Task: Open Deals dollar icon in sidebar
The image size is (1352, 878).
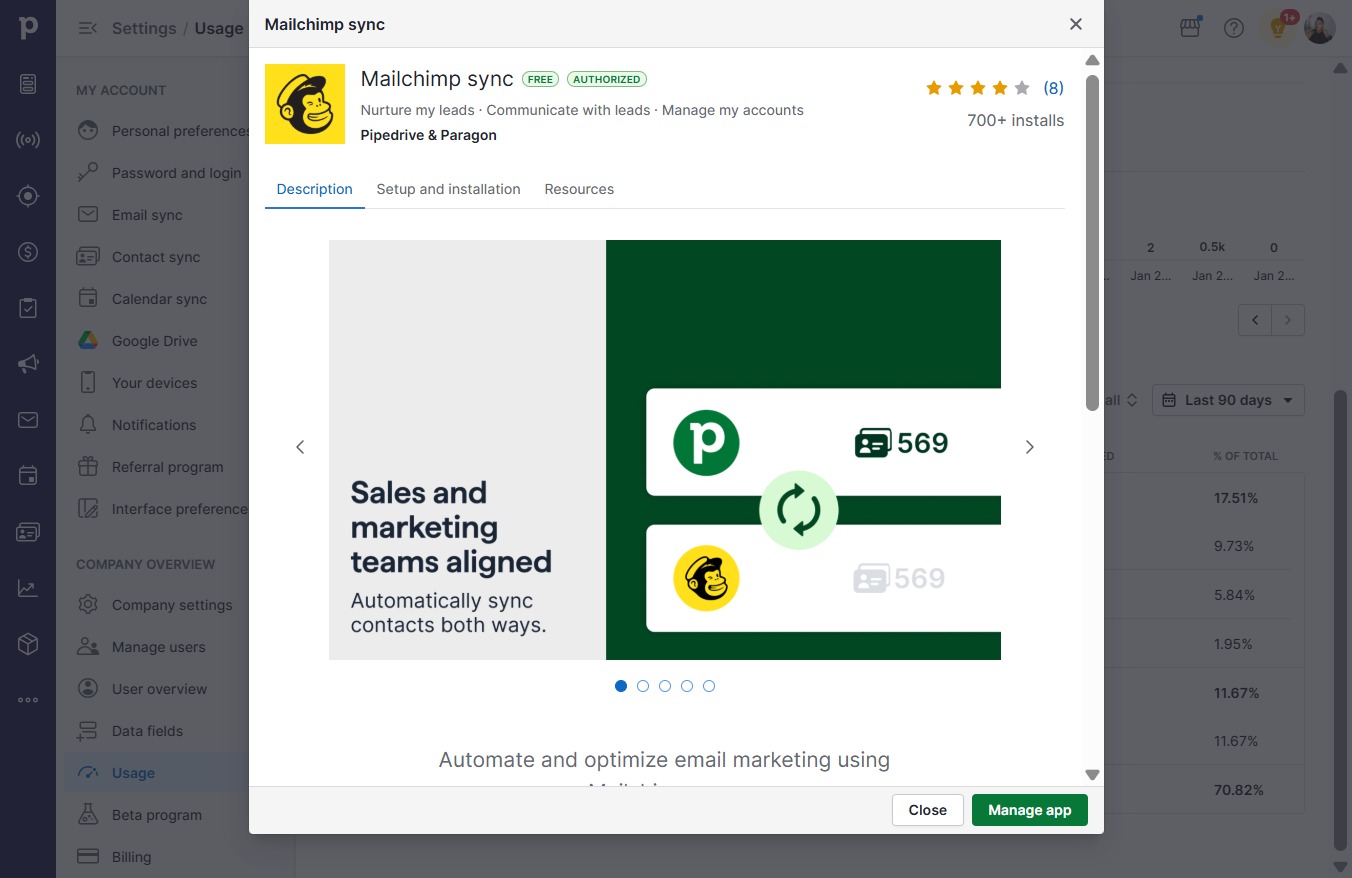Action: click(28, 252)
